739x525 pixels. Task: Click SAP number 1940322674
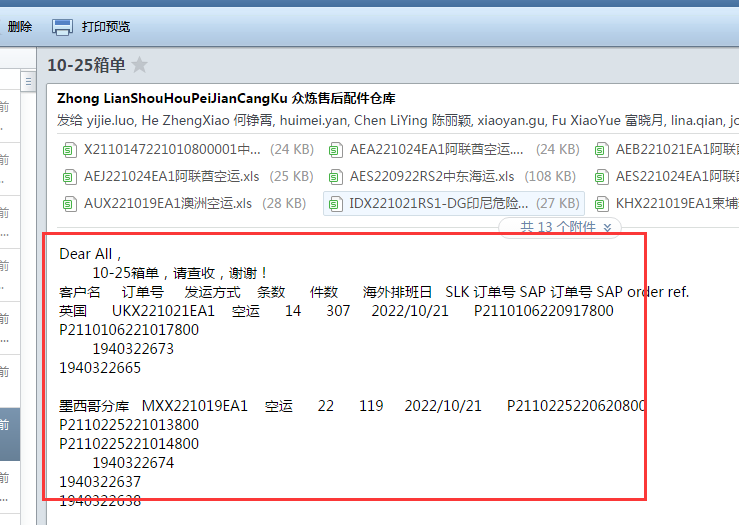tap(133, 463)
